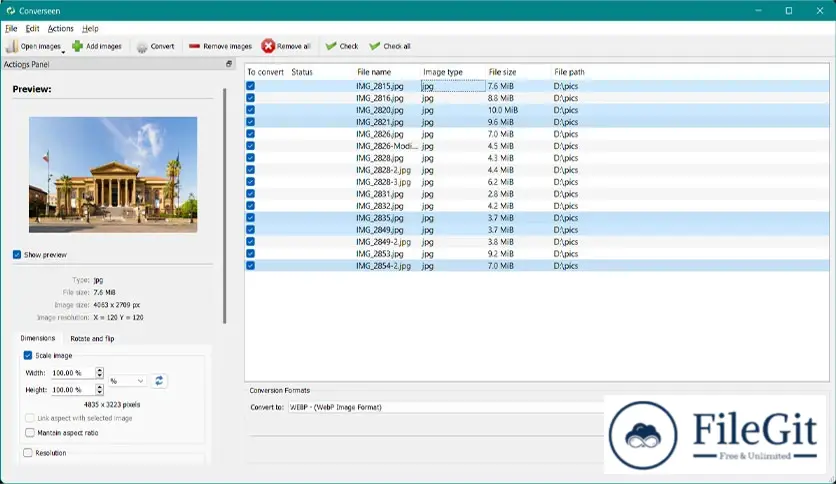The width and height of the screenshot is (836, 484).
Task: Open the Edit menu
Action: 33,29
